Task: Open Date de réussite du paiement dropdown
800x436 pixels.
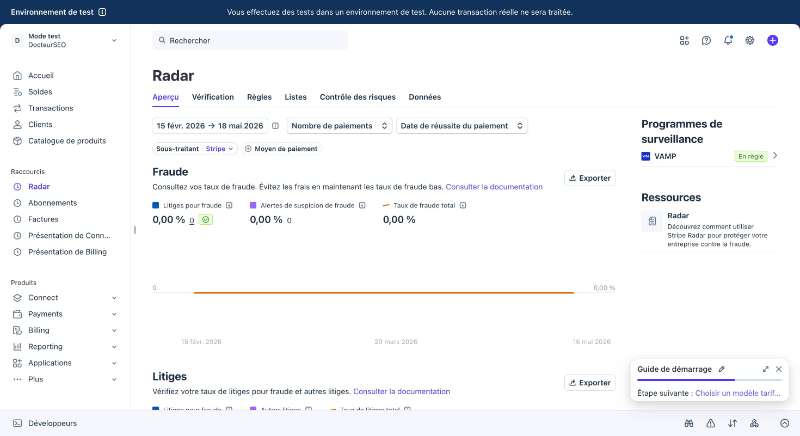Action: coord(462,125)
